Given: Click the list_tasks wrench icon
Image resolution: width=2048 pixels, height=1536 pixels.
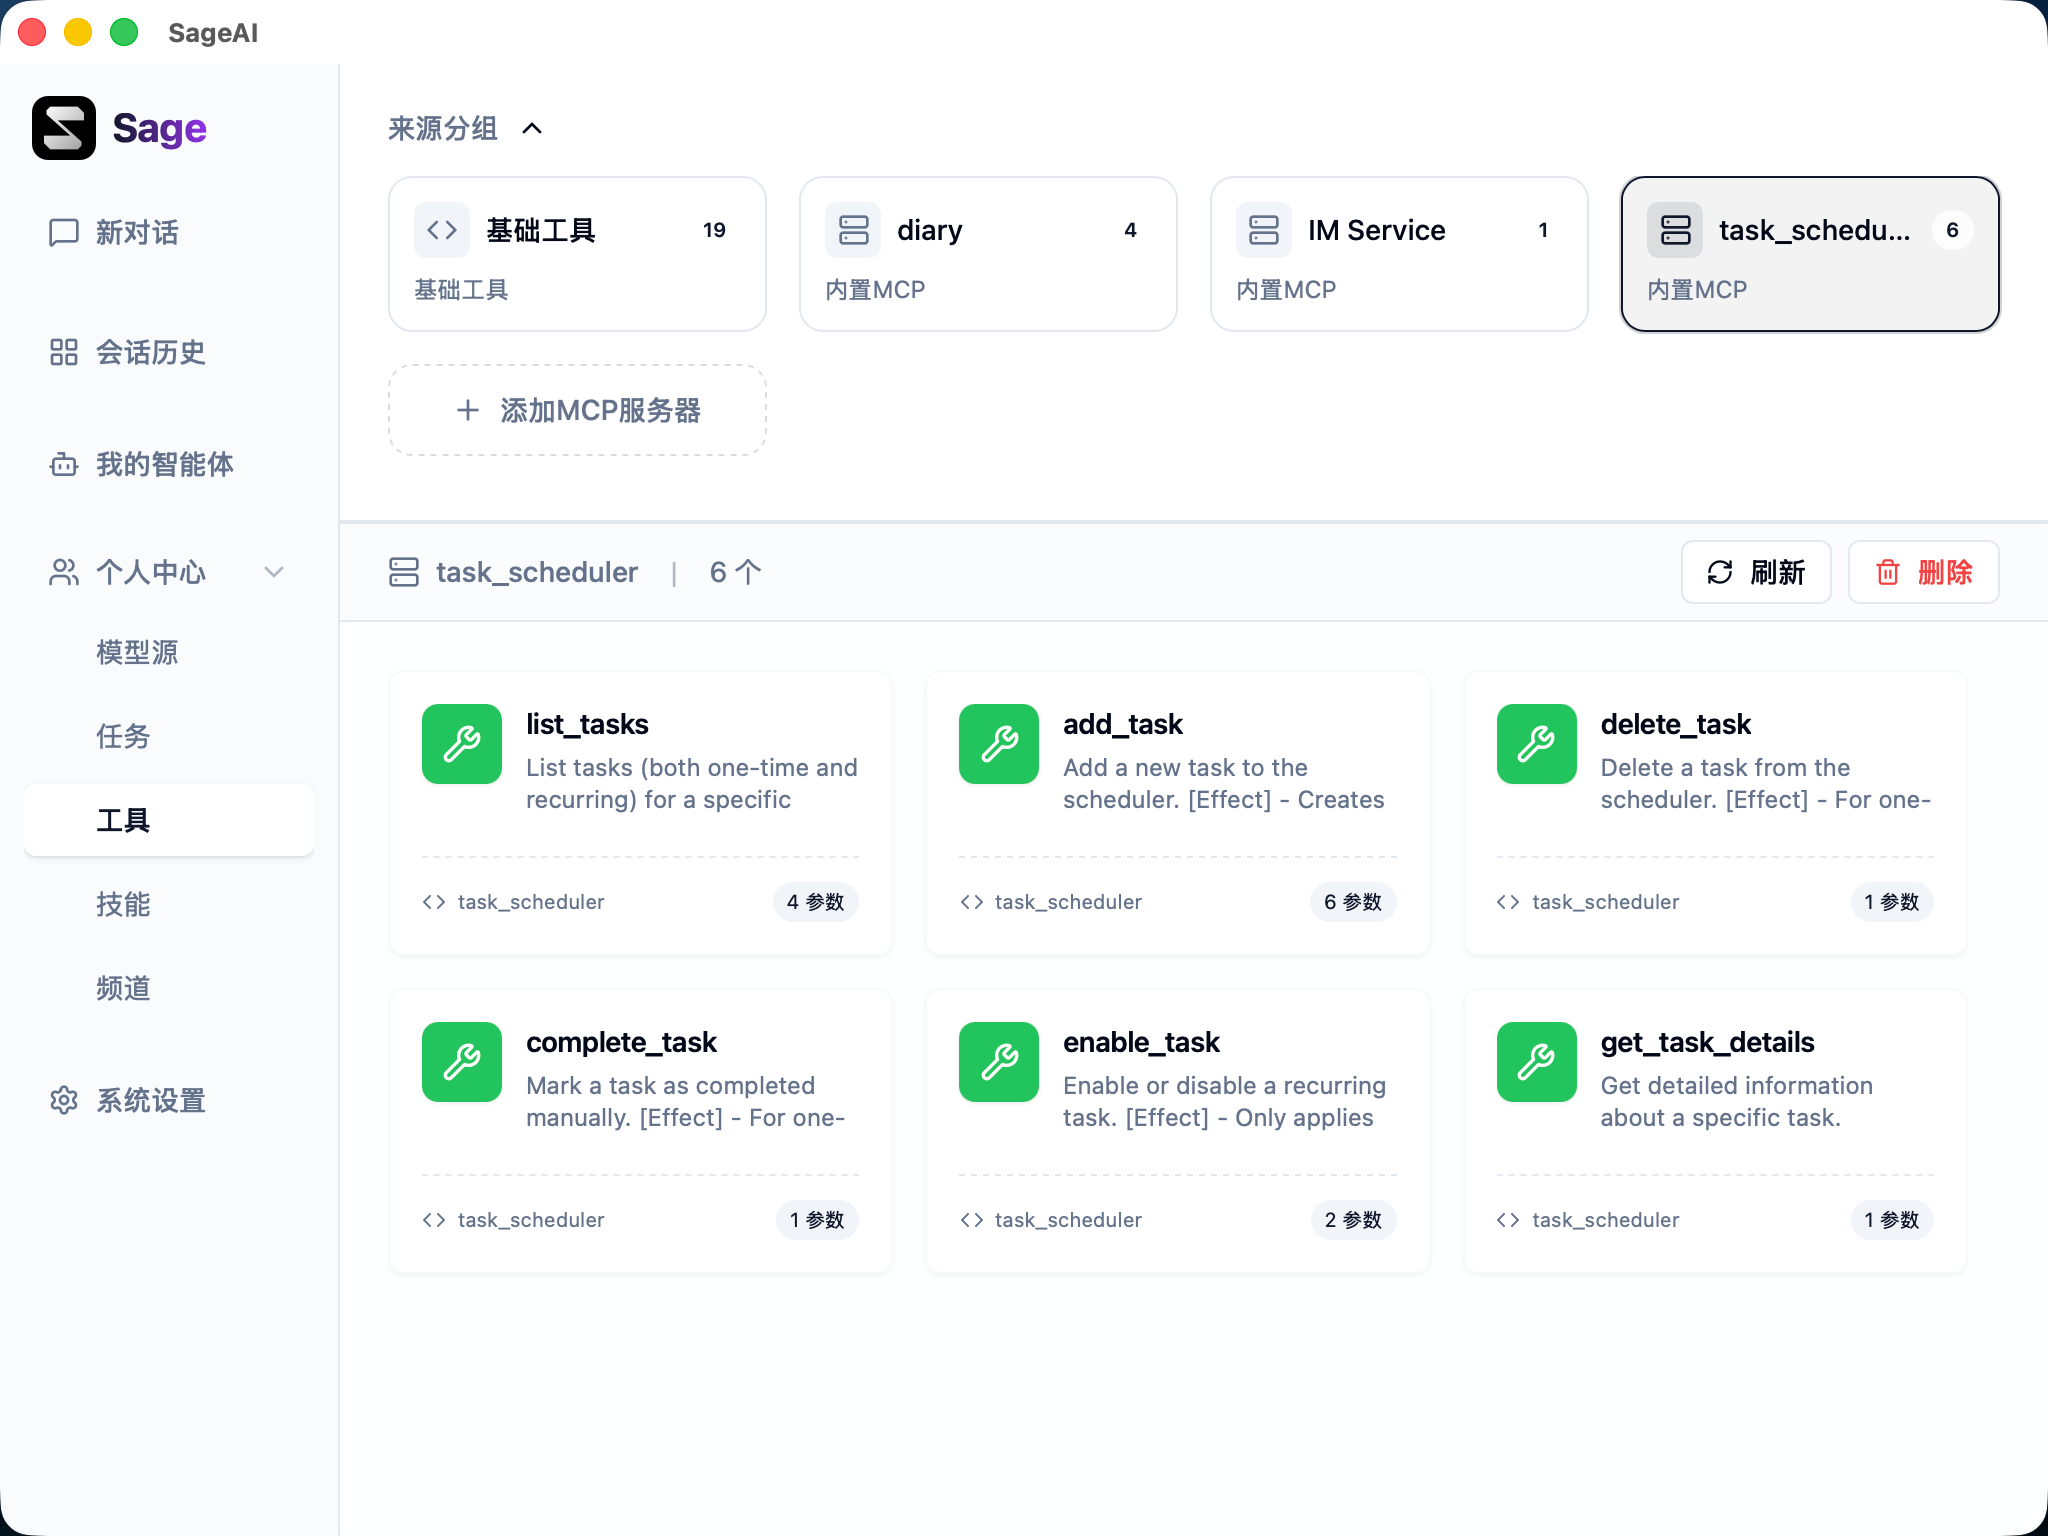Looking at the screenshot, I should (x=461, y=744).
